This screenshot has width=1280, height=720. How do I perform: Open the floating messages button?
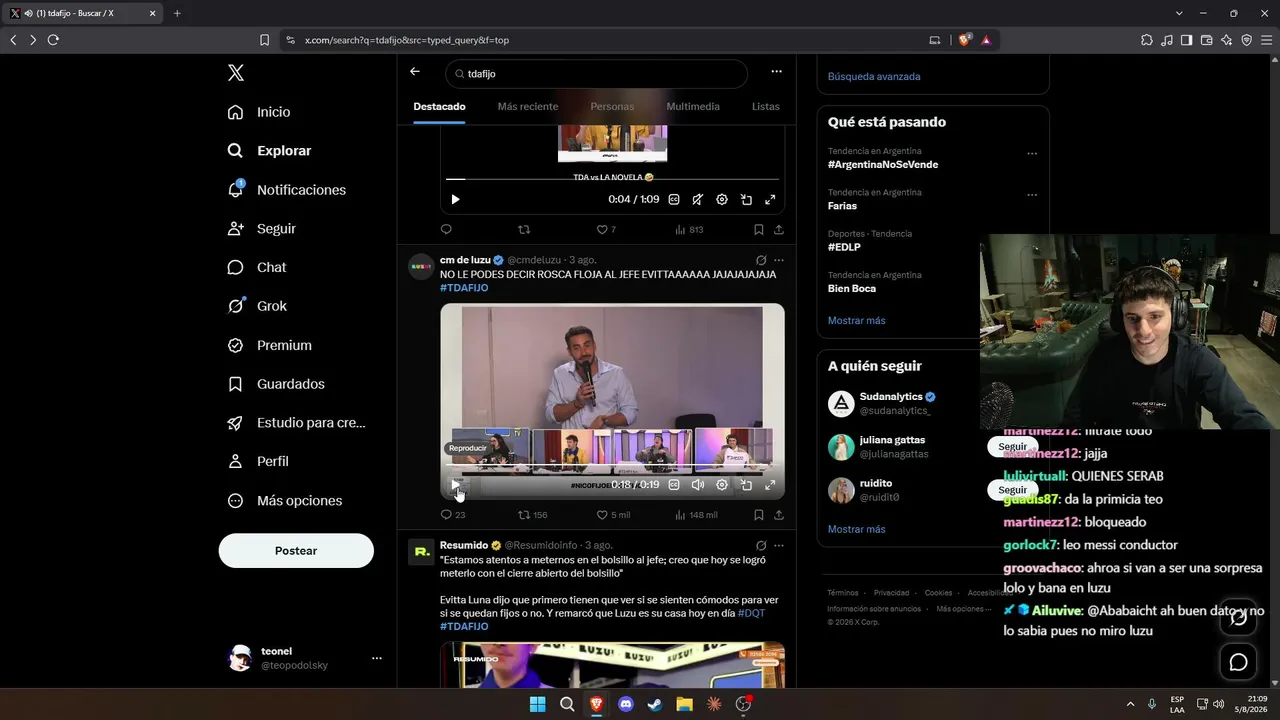[x=1238, y=662]
